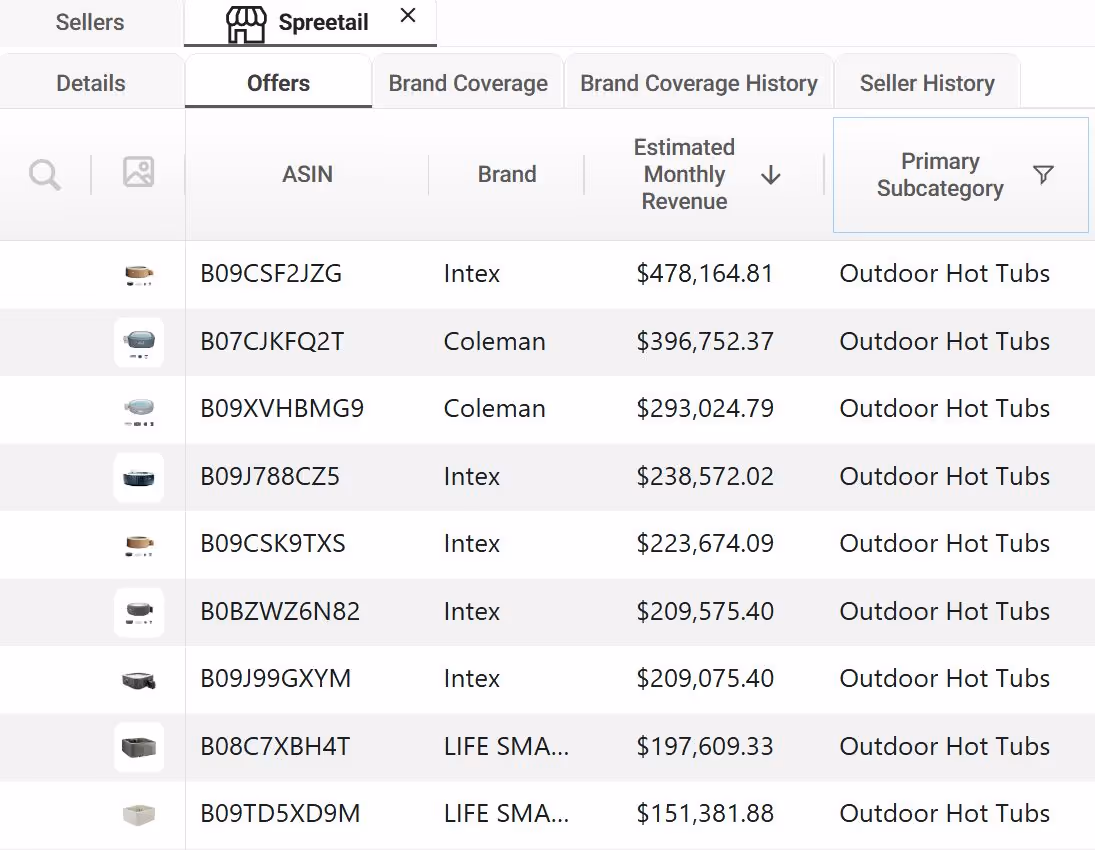Click Intex brand in B09J99GXYM row
Image resolution: width=1095 pixels, height=850 pixels.
coord(472,679)
